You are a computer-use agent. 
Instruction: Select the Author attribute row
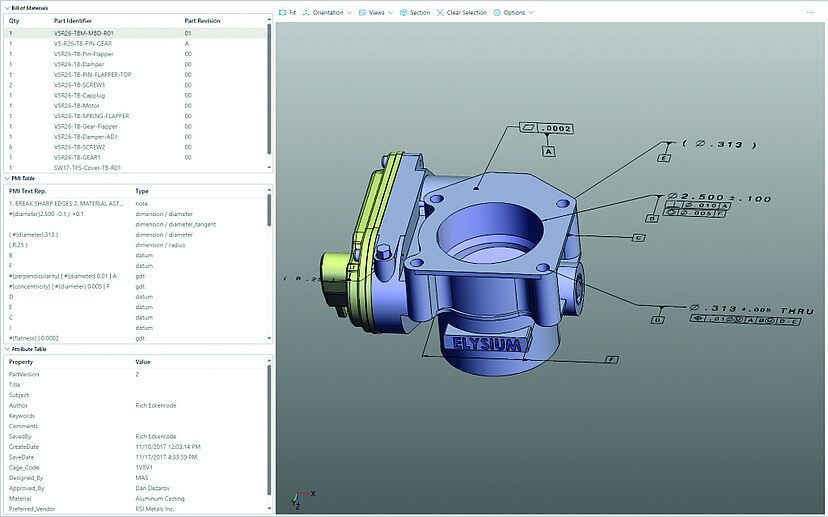(x=135, y=405)
